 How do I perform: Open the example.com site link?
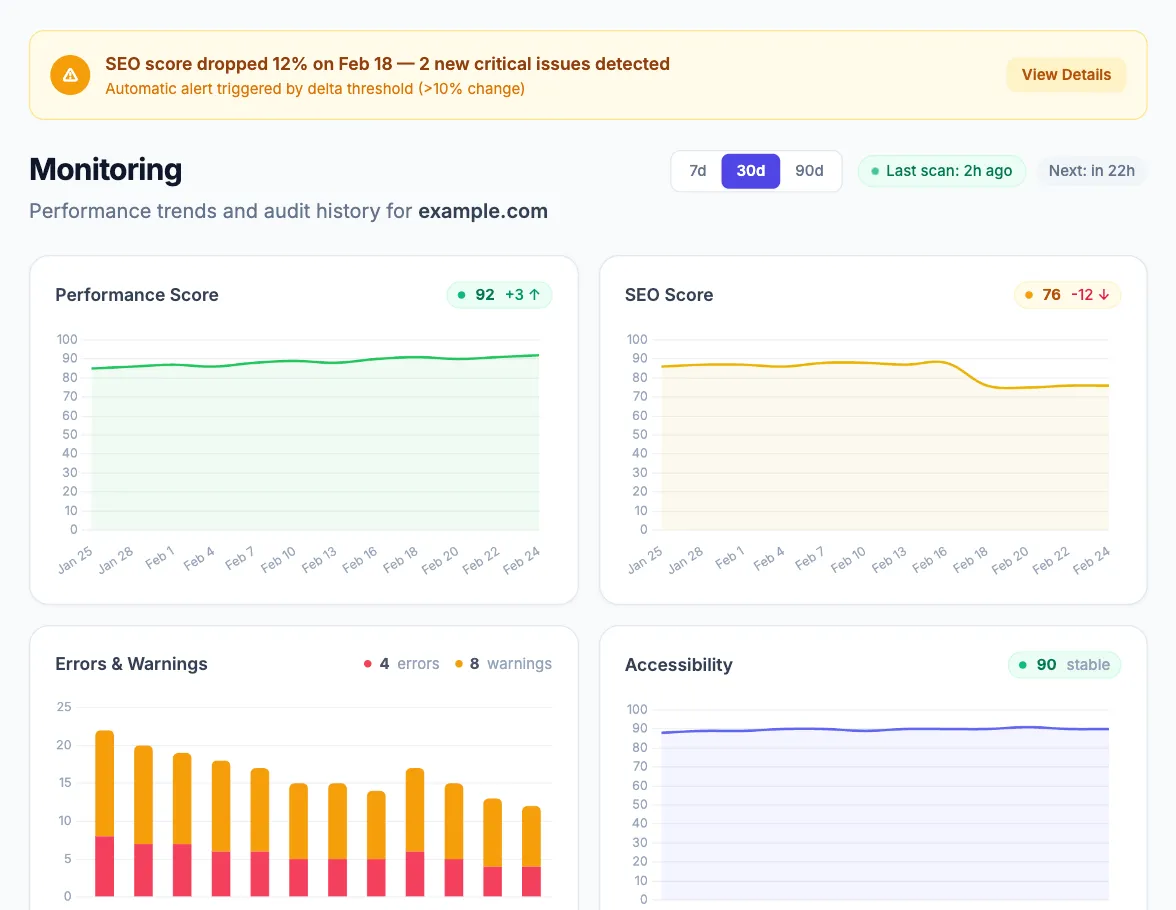tap(483, 211)
